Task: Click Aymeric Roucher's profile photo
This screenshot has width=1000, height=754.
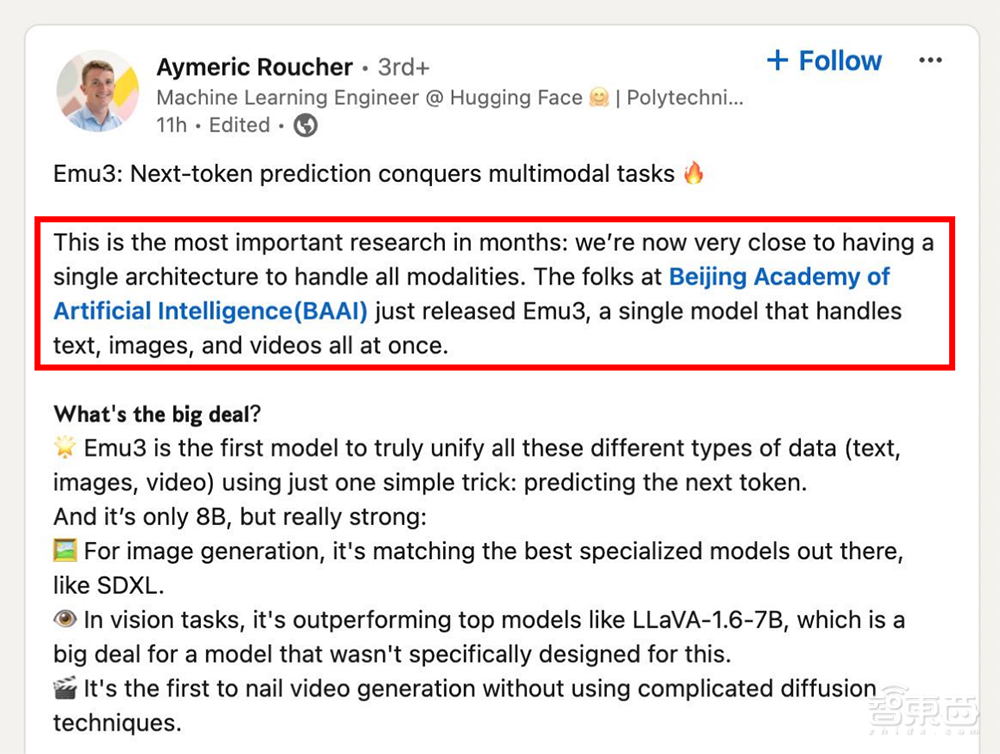Action: click(97, 91)
